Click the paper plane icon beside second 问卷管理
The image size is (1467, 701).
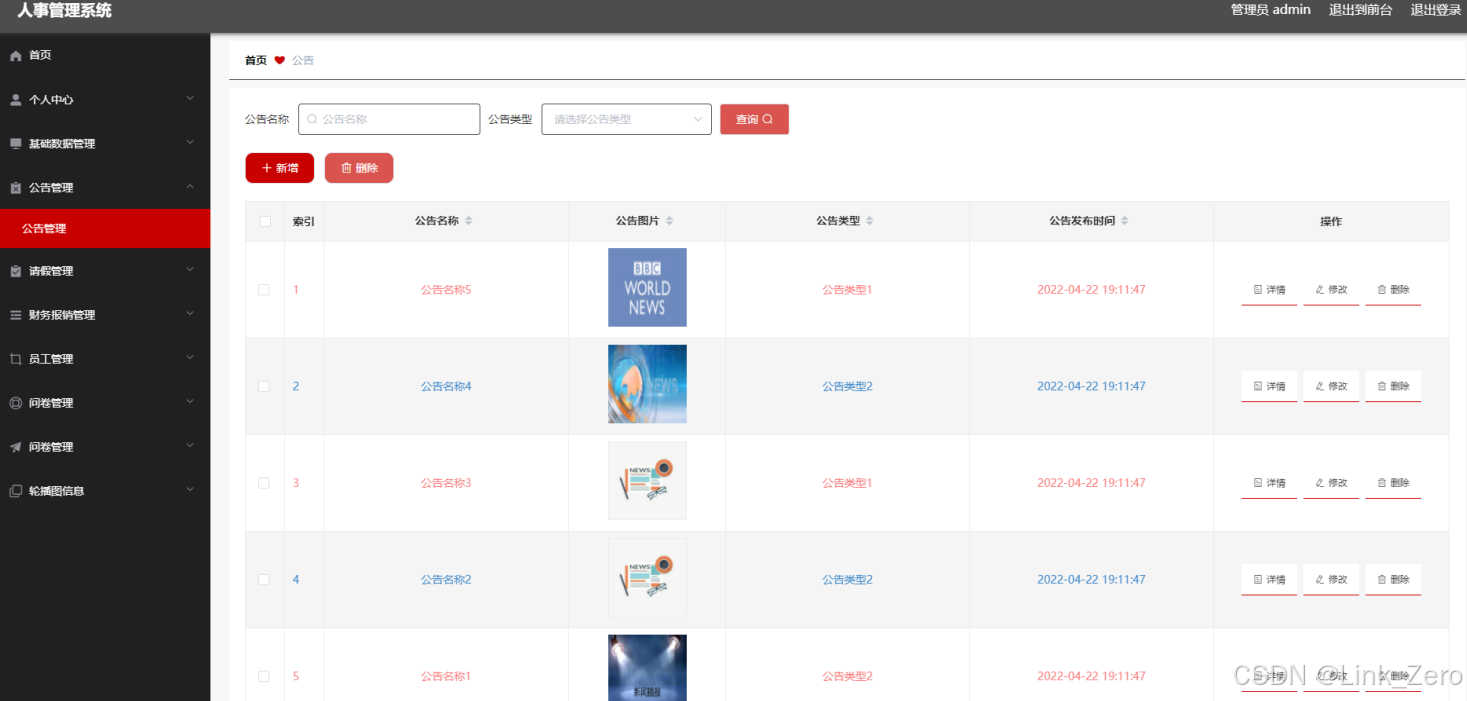[x=15, y=447]
